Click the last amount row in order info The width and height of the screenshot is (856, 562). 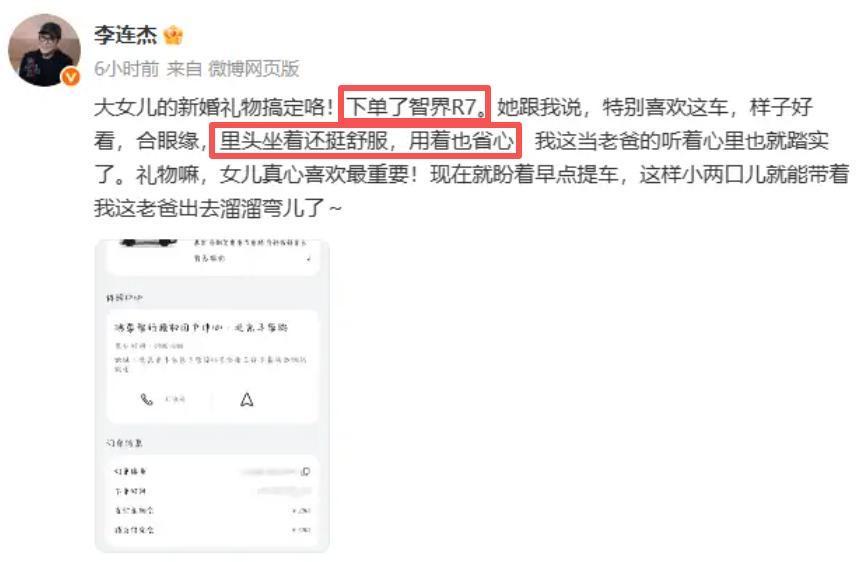212,530
